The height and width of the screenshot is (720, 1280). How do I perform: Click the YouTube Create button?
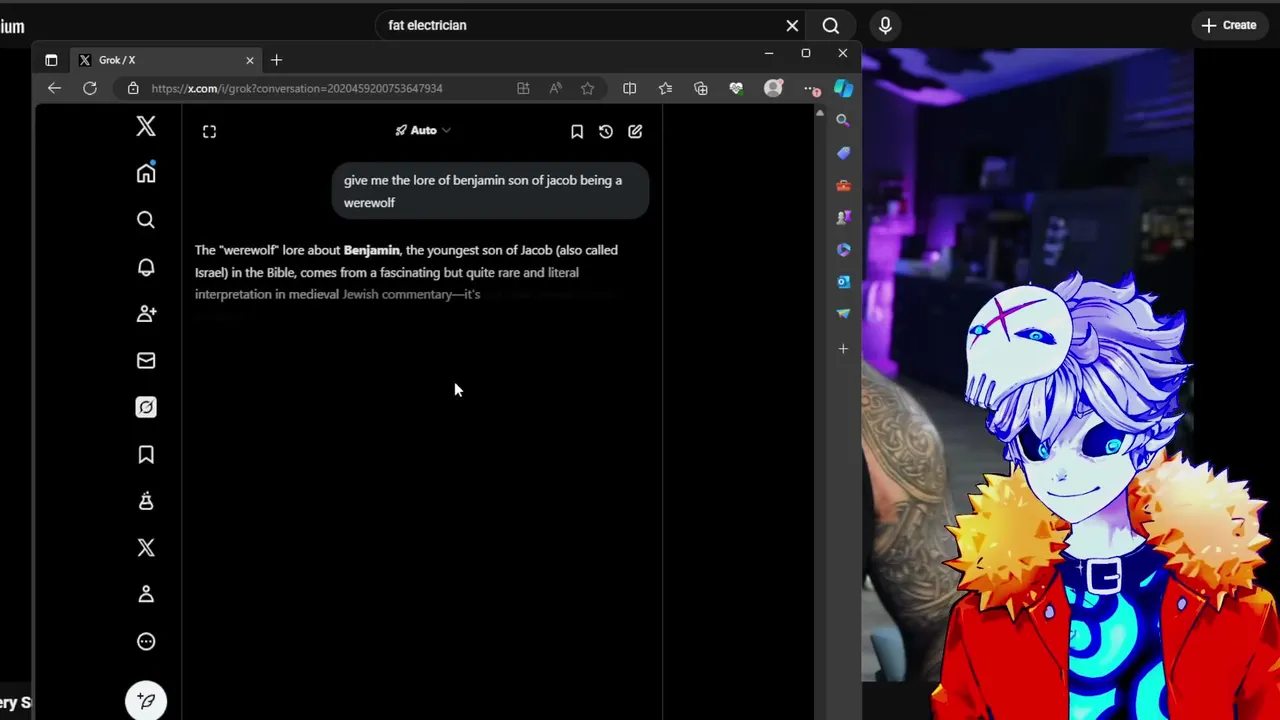point(1229,25)
